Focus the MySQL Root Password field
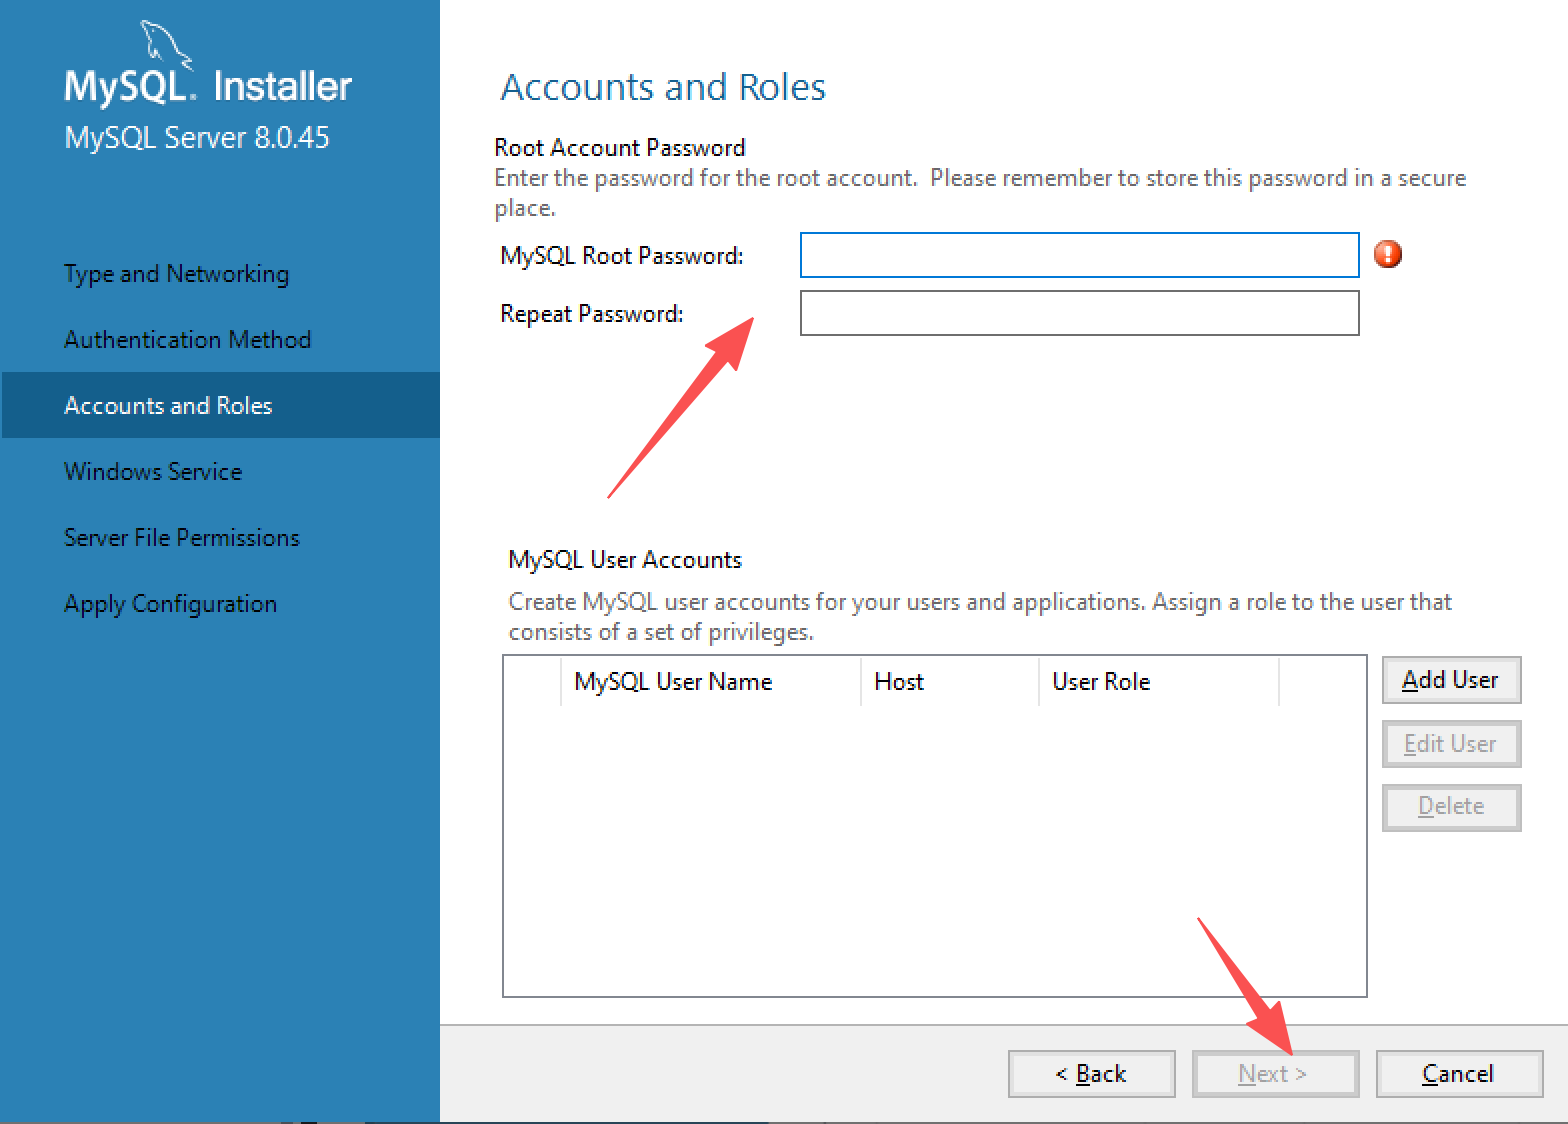 coord(1079,255)
